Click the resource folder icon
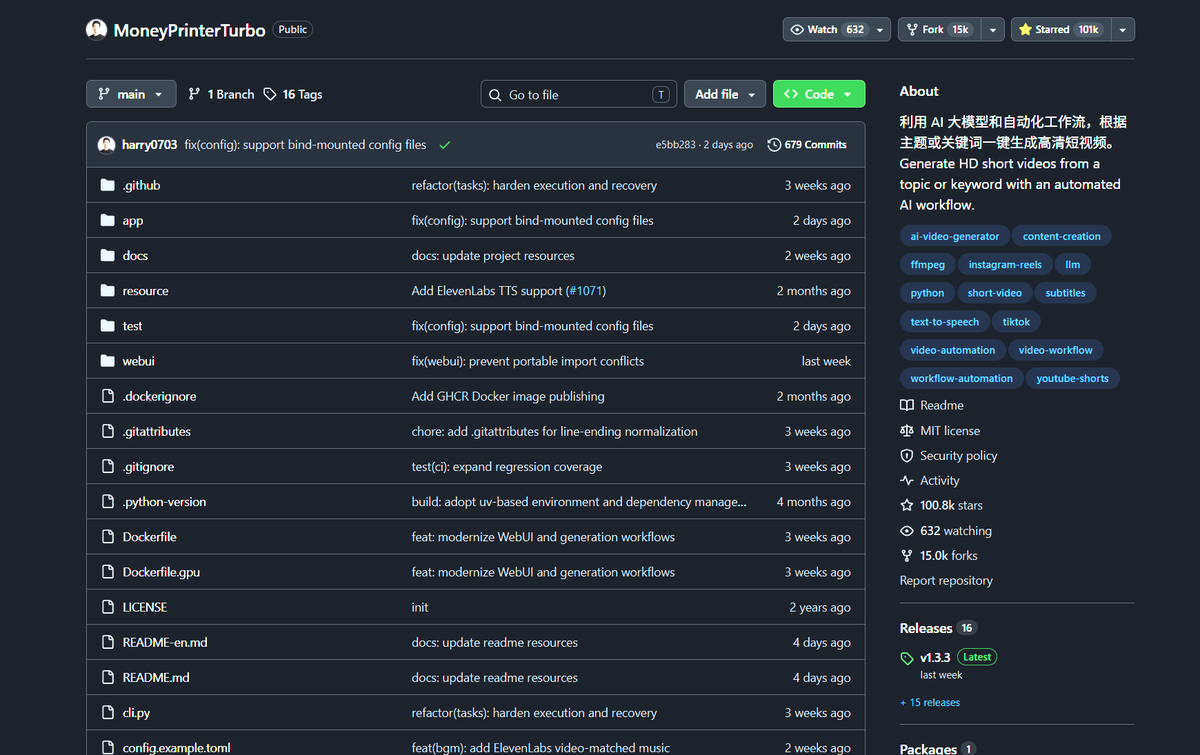The image size is (1200, 755). point(108,290)
